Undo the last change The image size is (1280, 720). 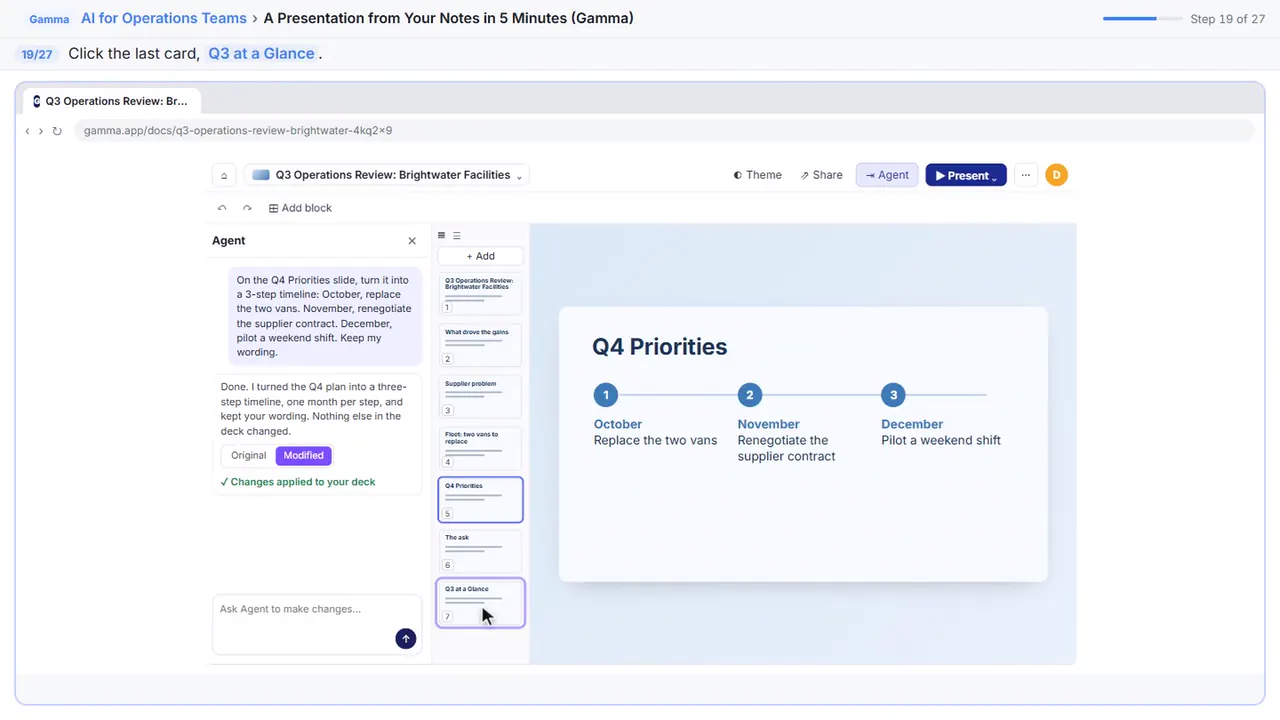(x=222, y=208)
